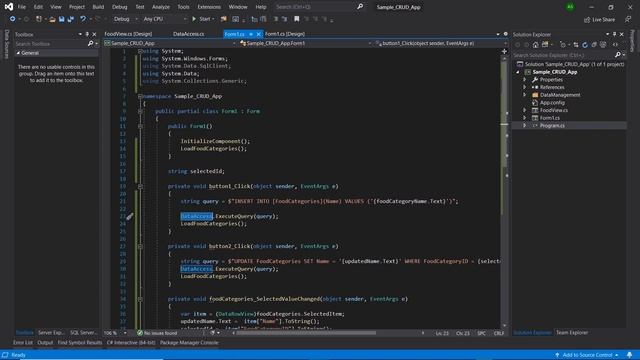Click the Show All Files icon
Viewport: 640px width, 360px height.
coord(603,45)
